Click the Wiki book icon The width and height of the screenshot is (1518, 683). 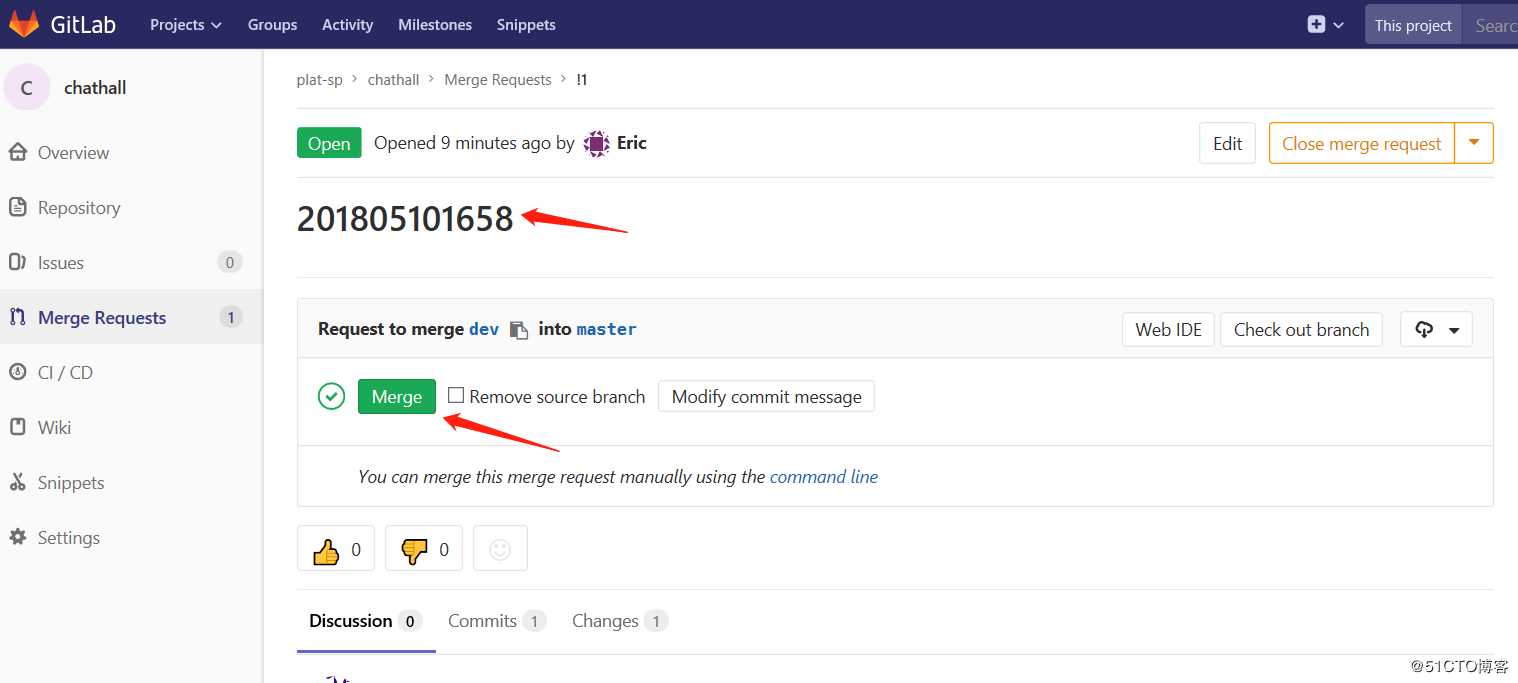[x=18, y=427]
